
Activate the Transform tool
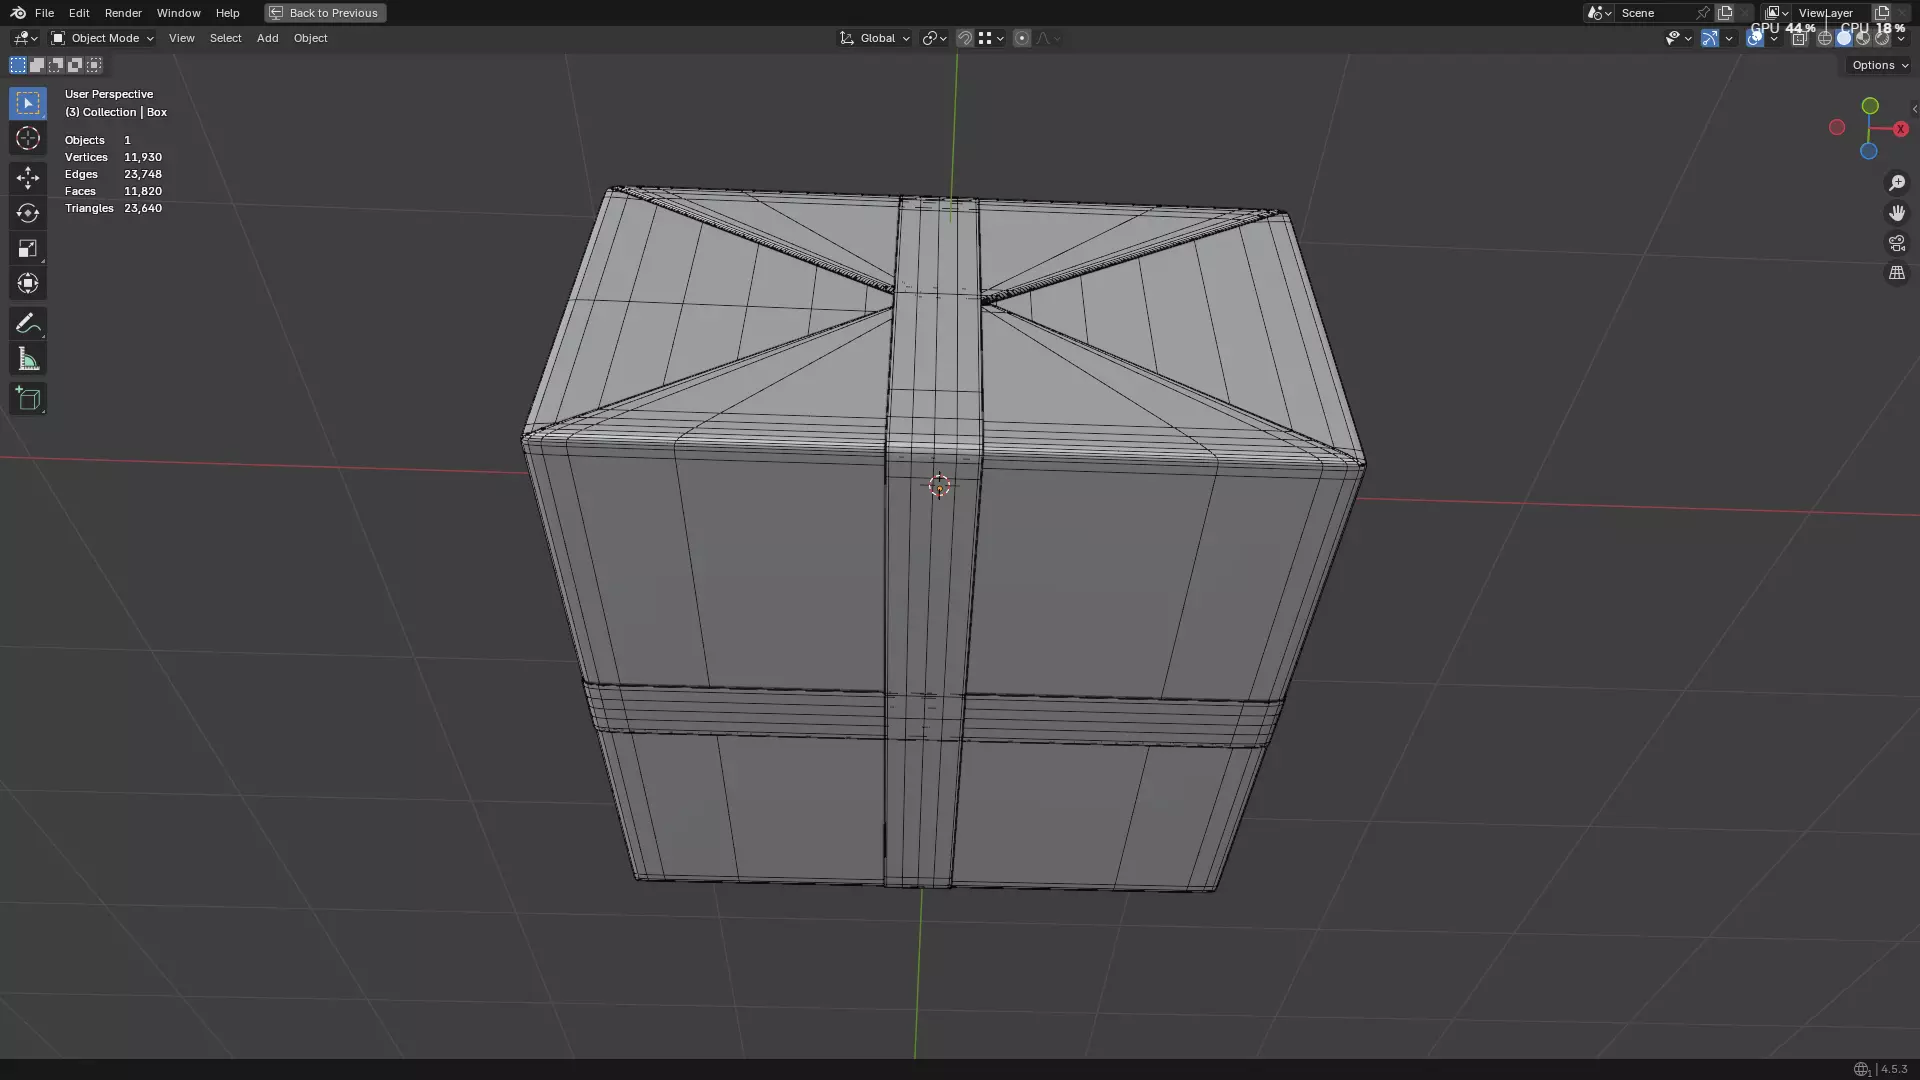(28, 283)
